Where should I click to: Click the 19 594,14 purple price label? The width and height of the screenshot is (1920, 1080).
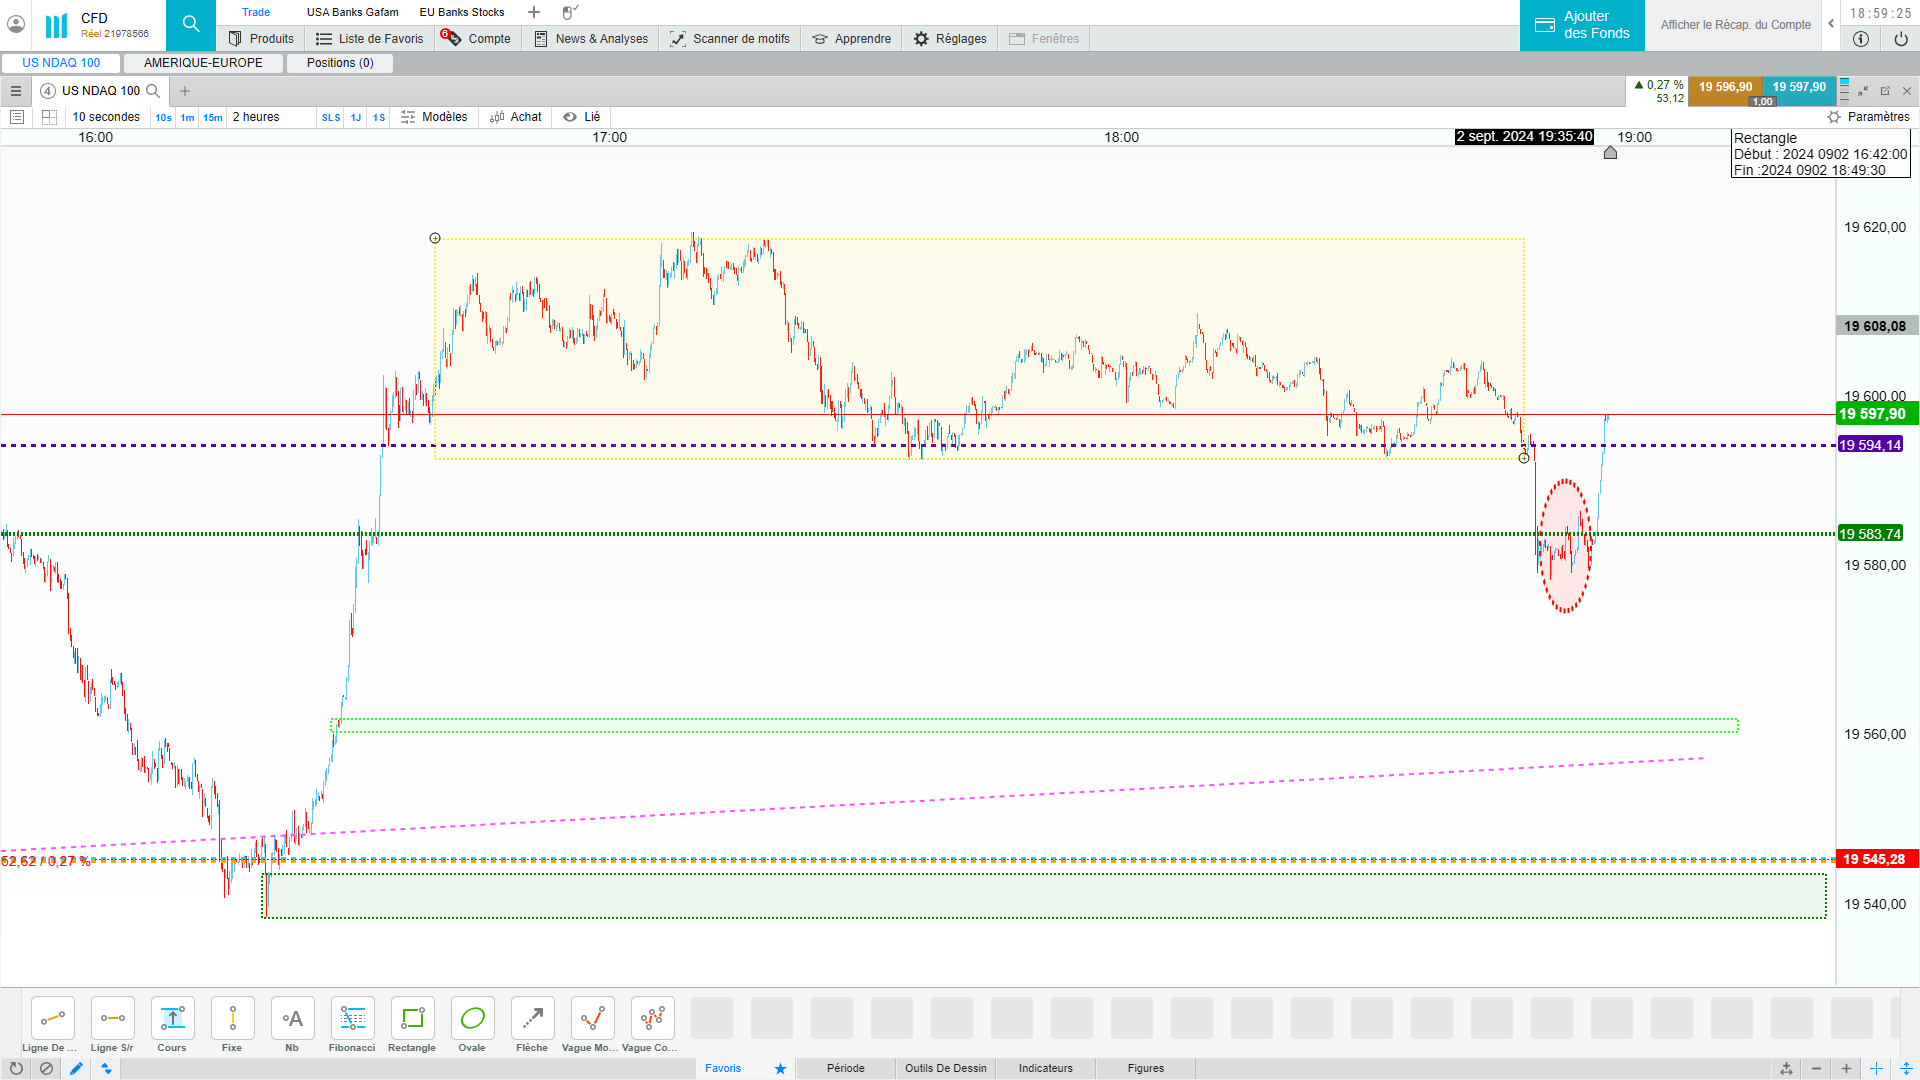pos(1870,445)
